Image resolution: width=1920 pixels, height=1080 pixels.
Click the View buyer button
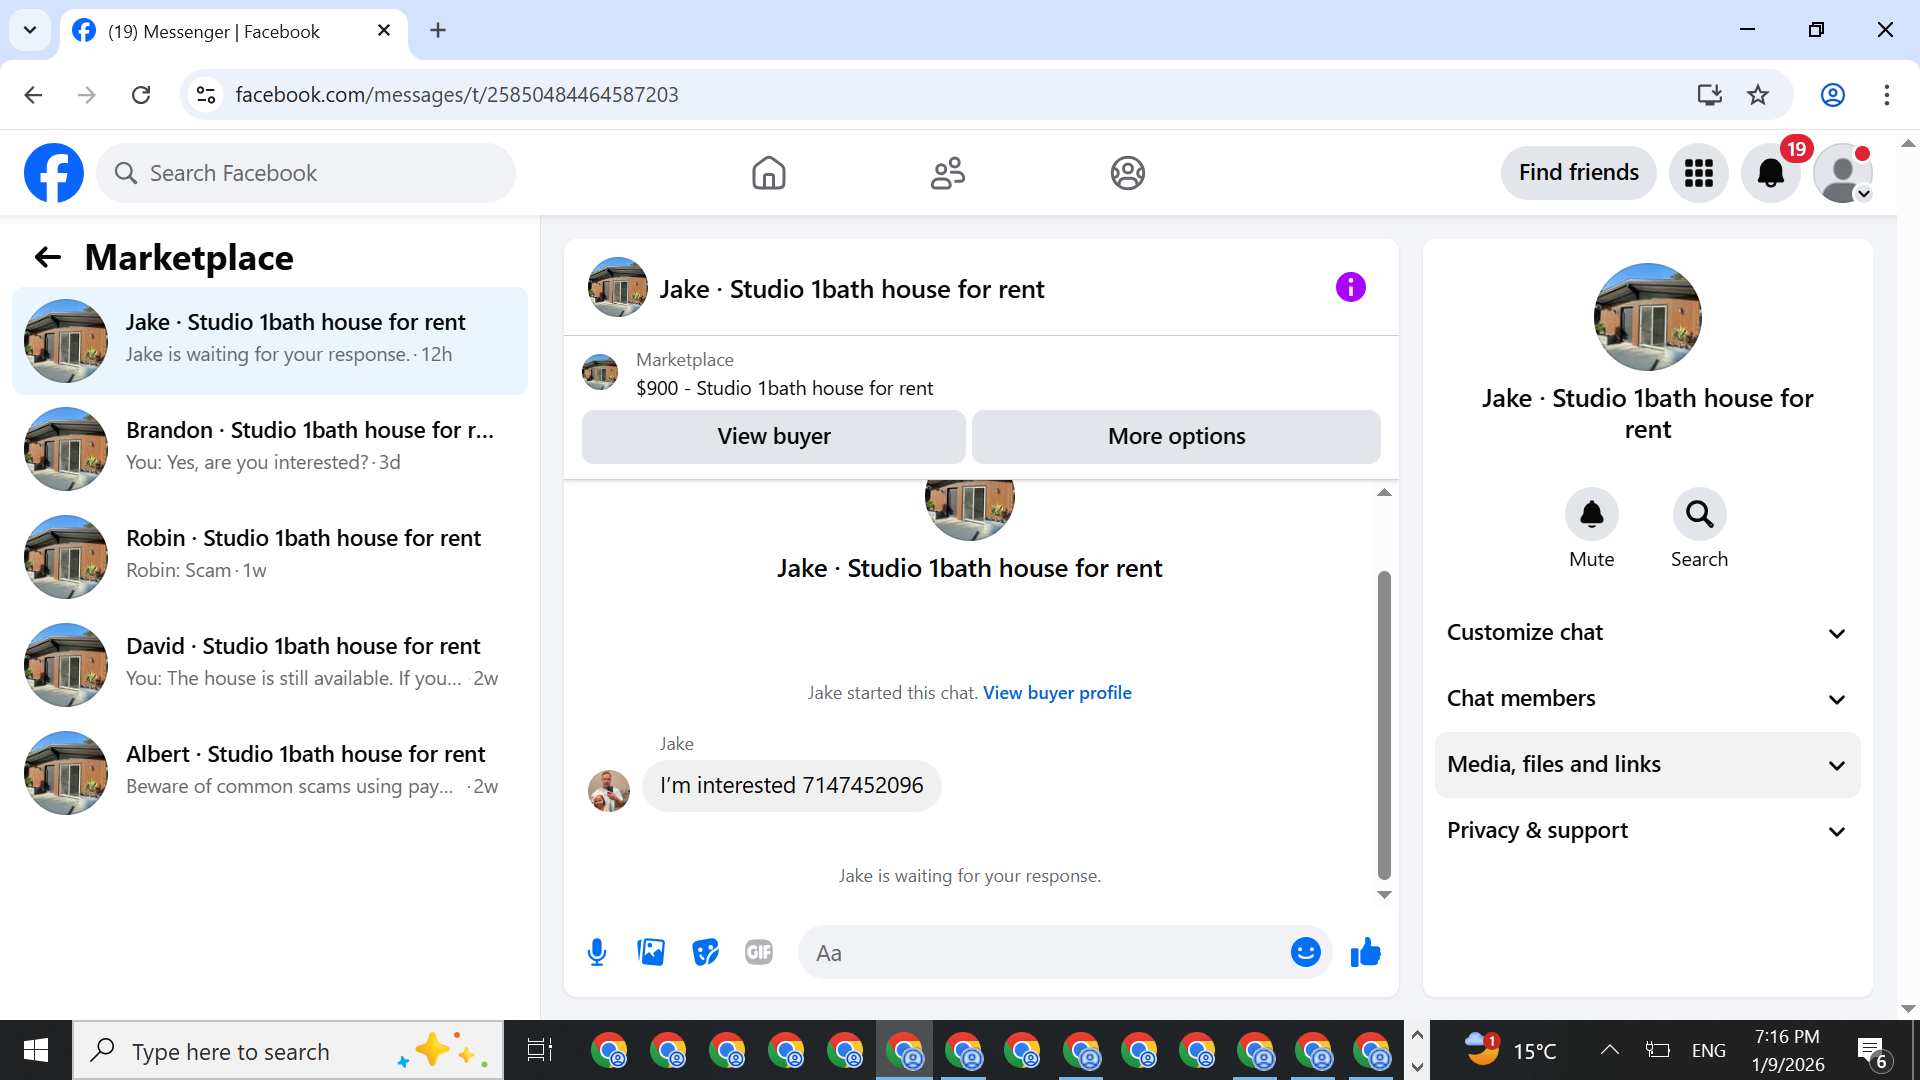[x=773, y=436]
